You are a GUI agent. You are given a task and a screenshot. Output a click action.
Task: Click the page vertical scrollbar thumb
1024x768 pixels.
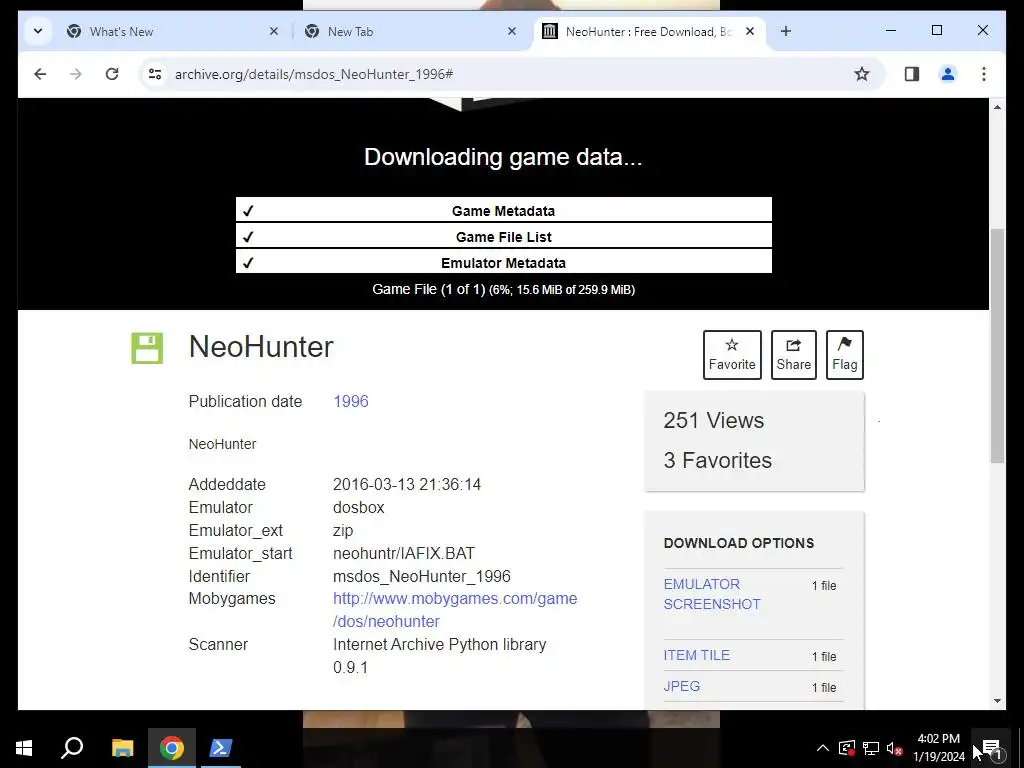click(997, 345)
